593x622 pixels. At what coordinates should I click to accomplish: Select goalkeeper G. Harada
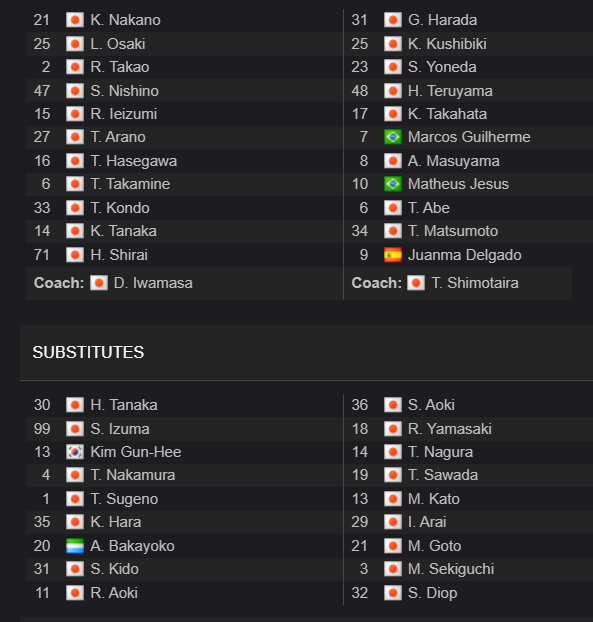(442, 20)
